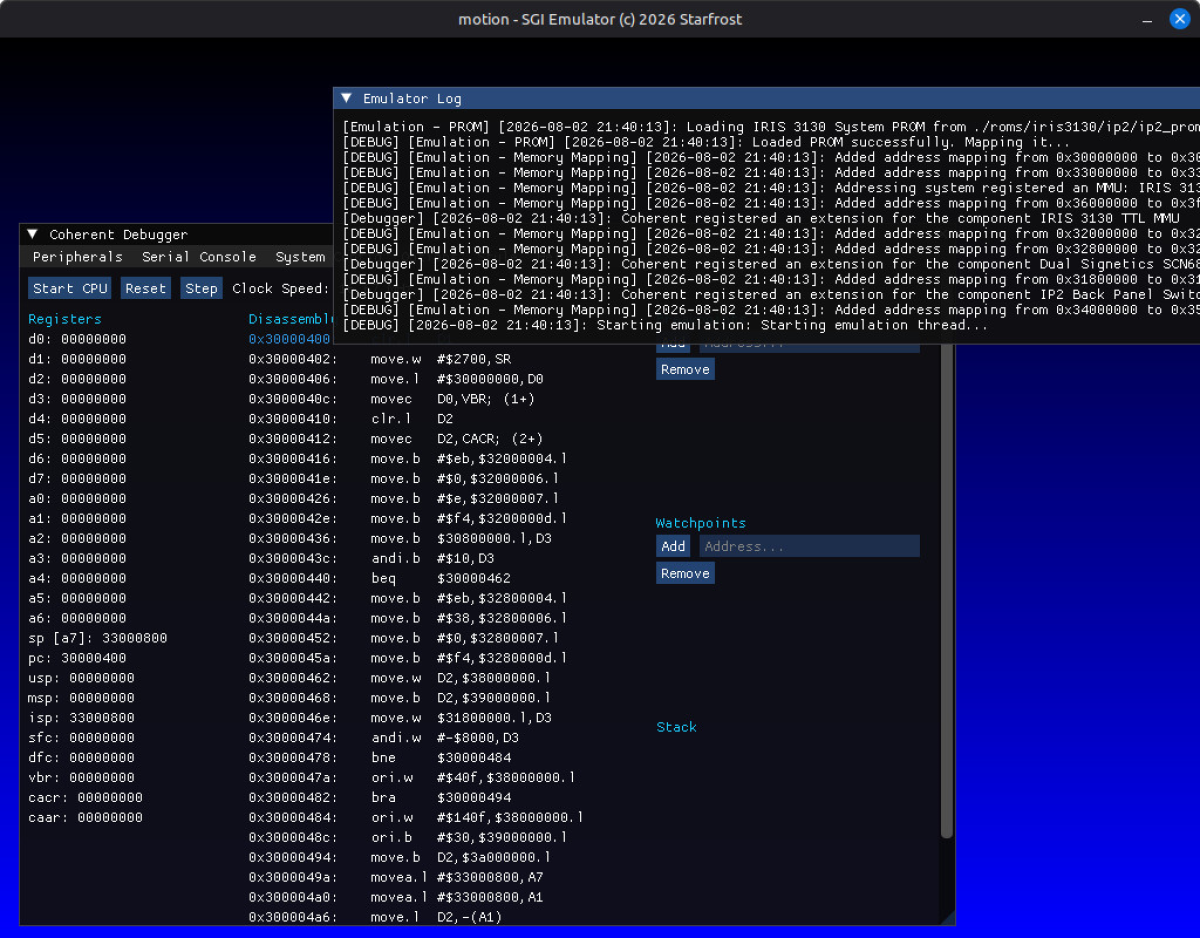
Task: Select register row isp: 33000800
Action: 81,718
